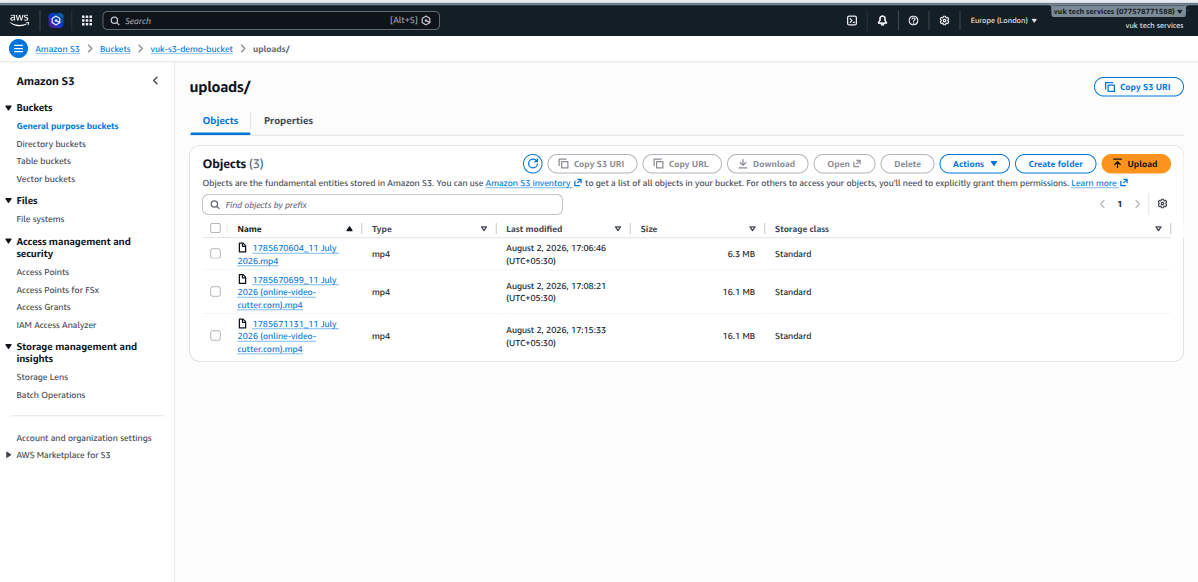Refresh the objects list
Viewport: 1198px width, 582px height.
tap(533, 163)
